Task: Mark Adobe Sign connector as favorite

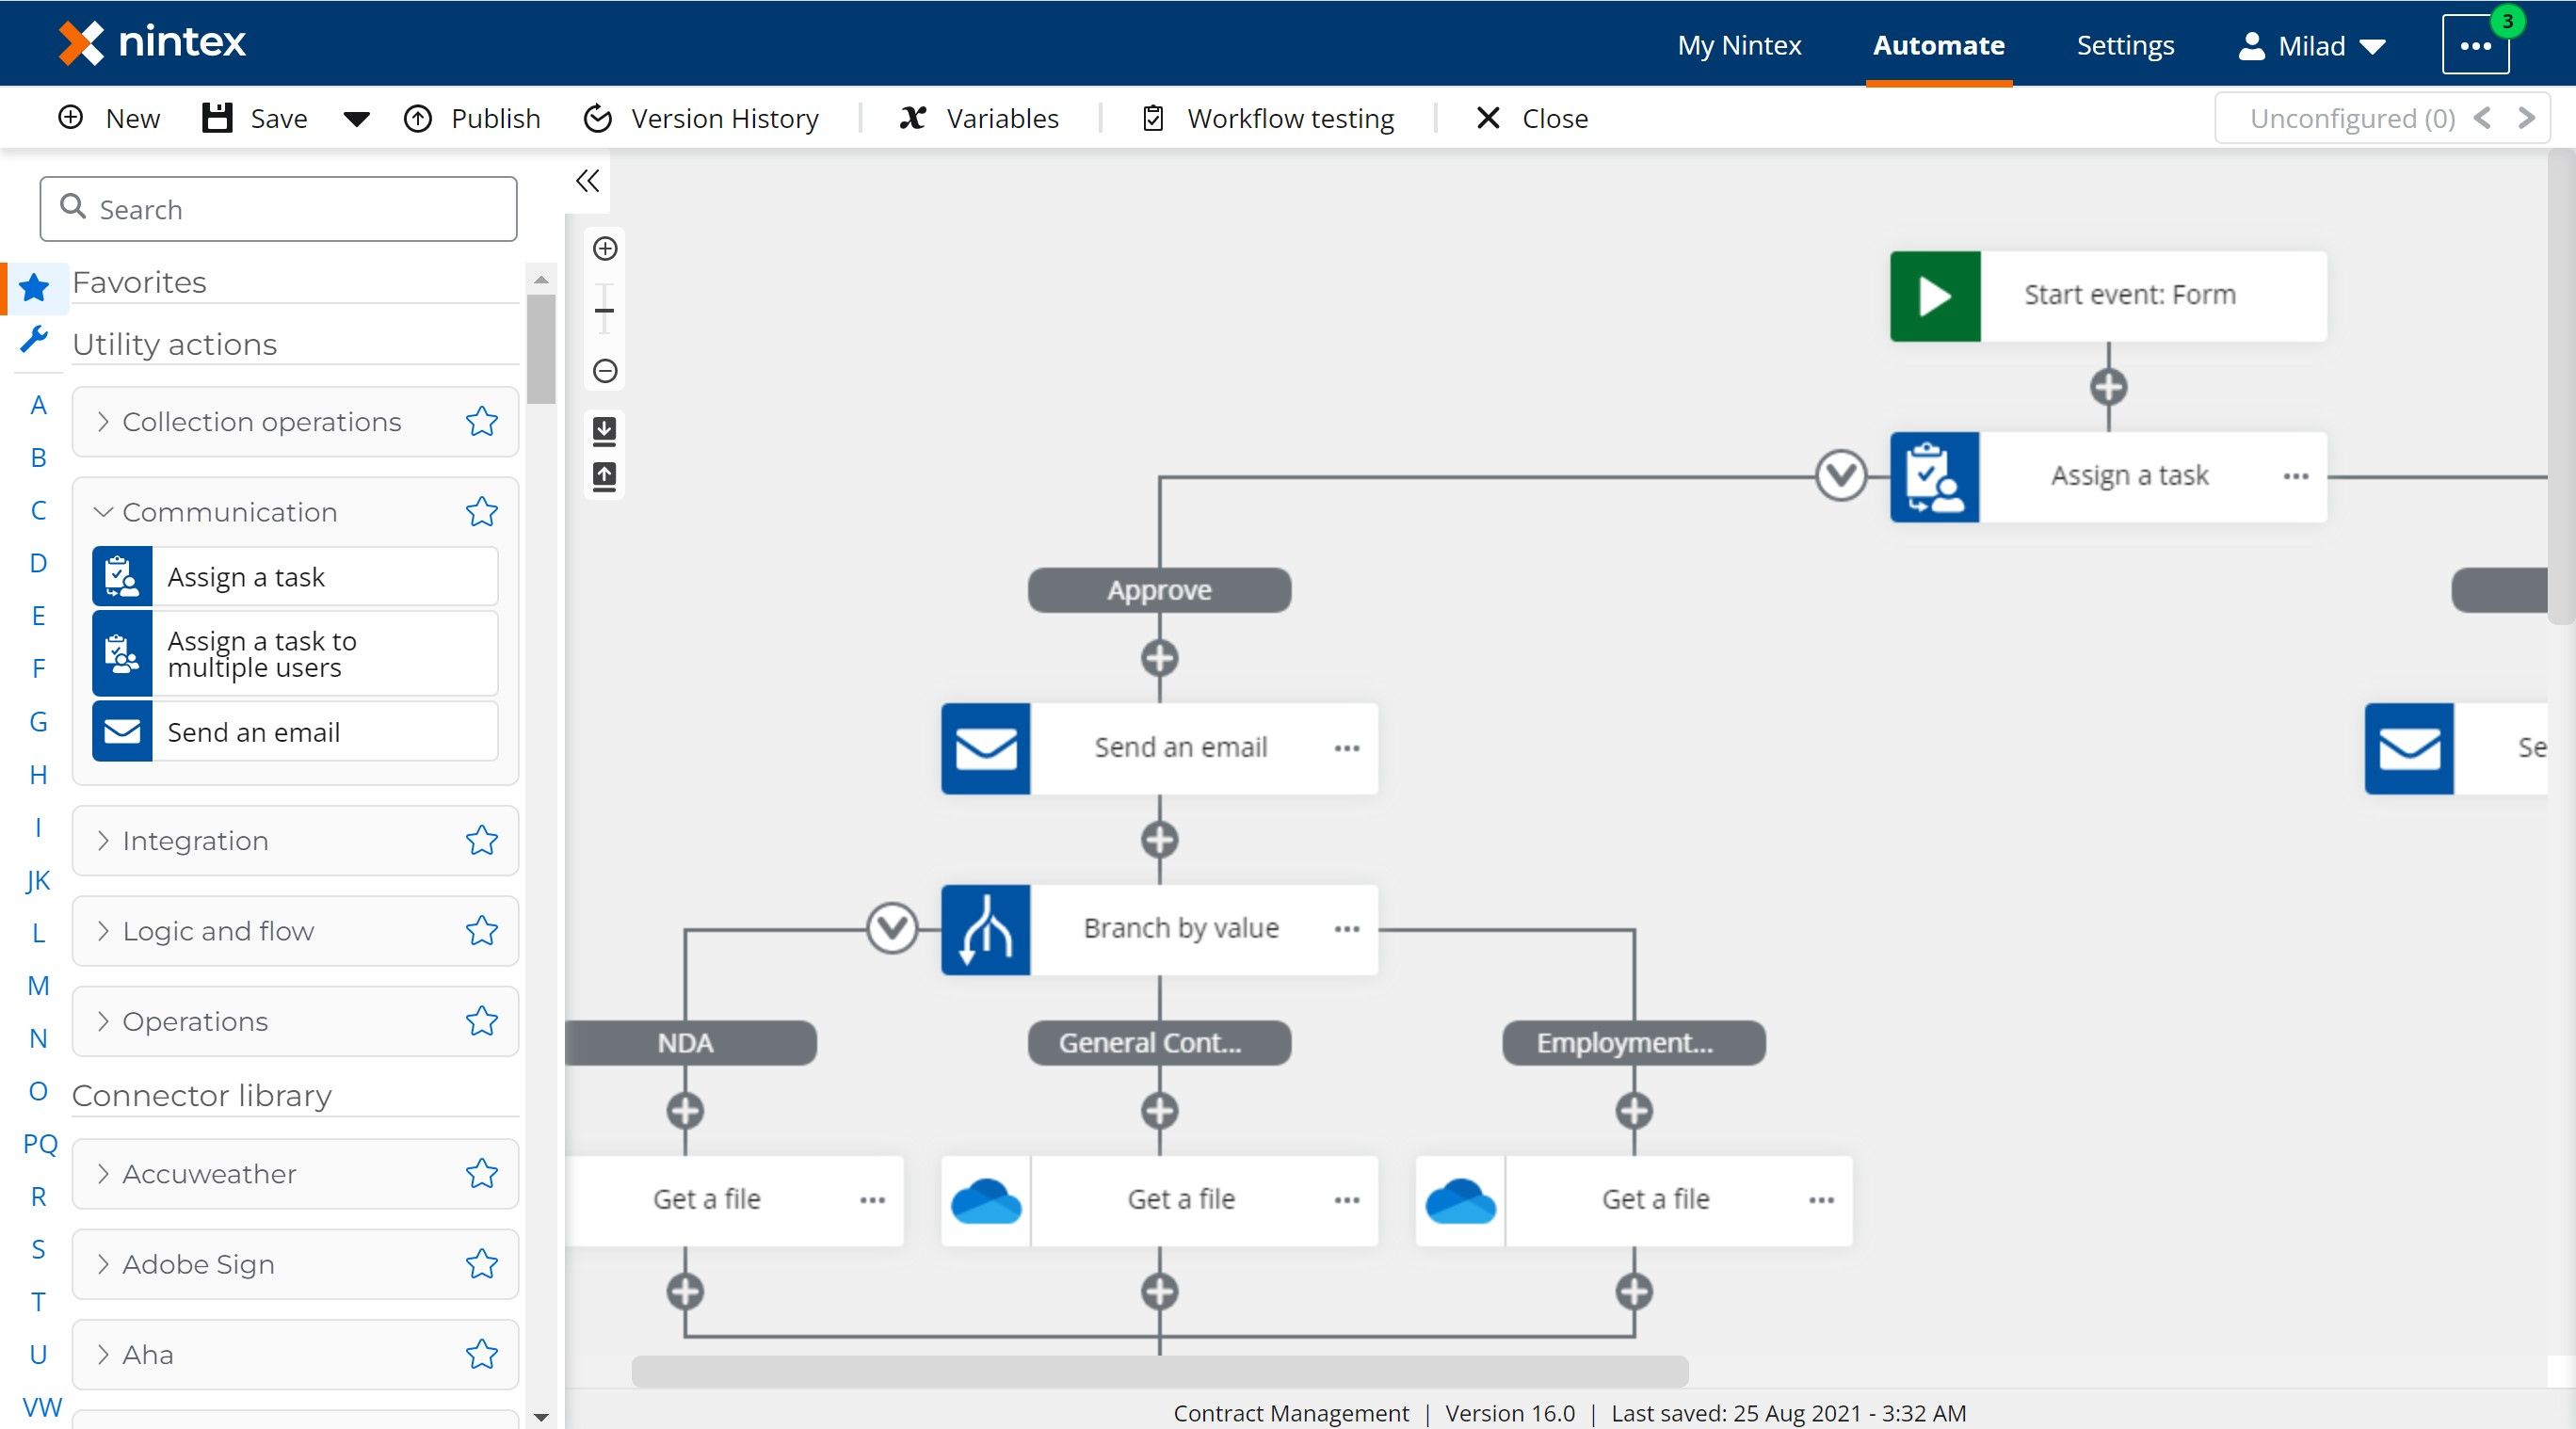Action: (x=482, y=1264)
